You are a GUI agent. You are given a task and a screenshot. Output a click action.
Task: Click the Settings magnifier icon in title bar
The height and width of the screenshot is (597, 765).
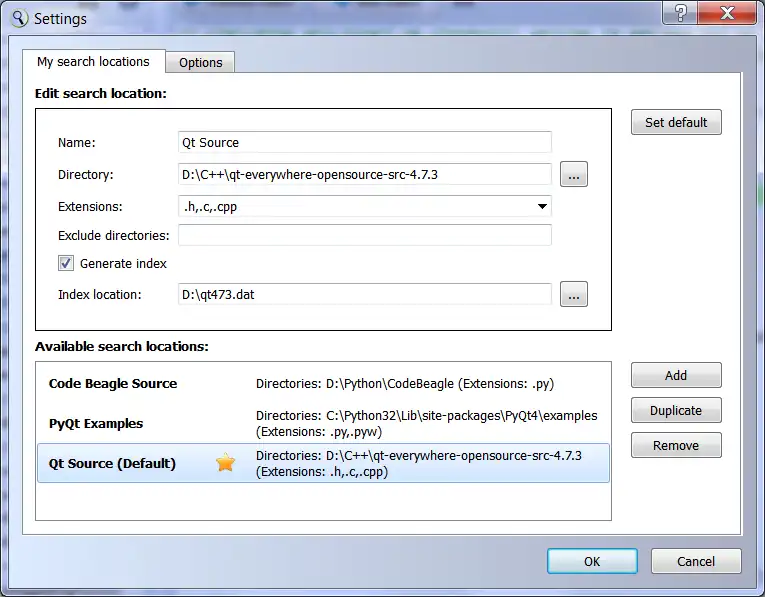[19, 18]
